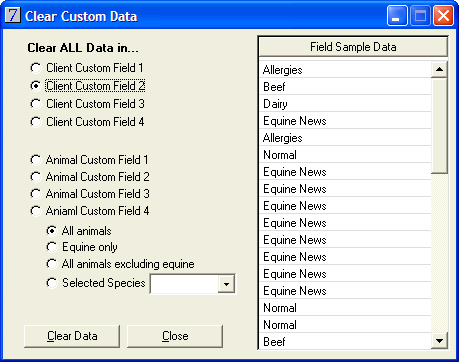Click the Field Sample Data column header

353,47
